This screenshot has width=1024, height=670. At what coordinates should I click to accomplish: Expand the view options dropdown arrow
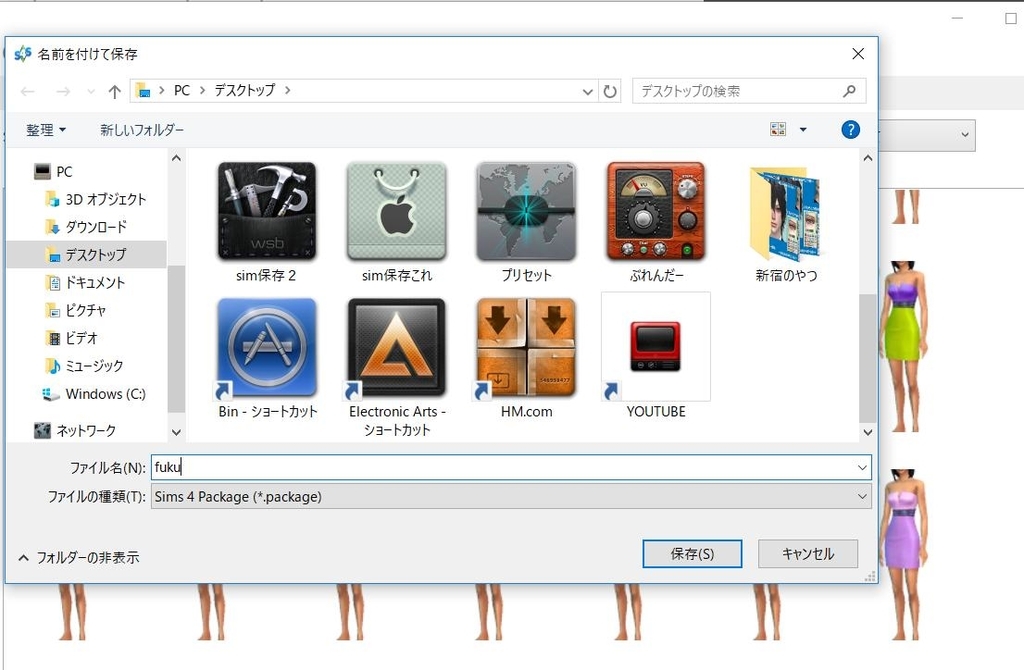pos(803,129)
